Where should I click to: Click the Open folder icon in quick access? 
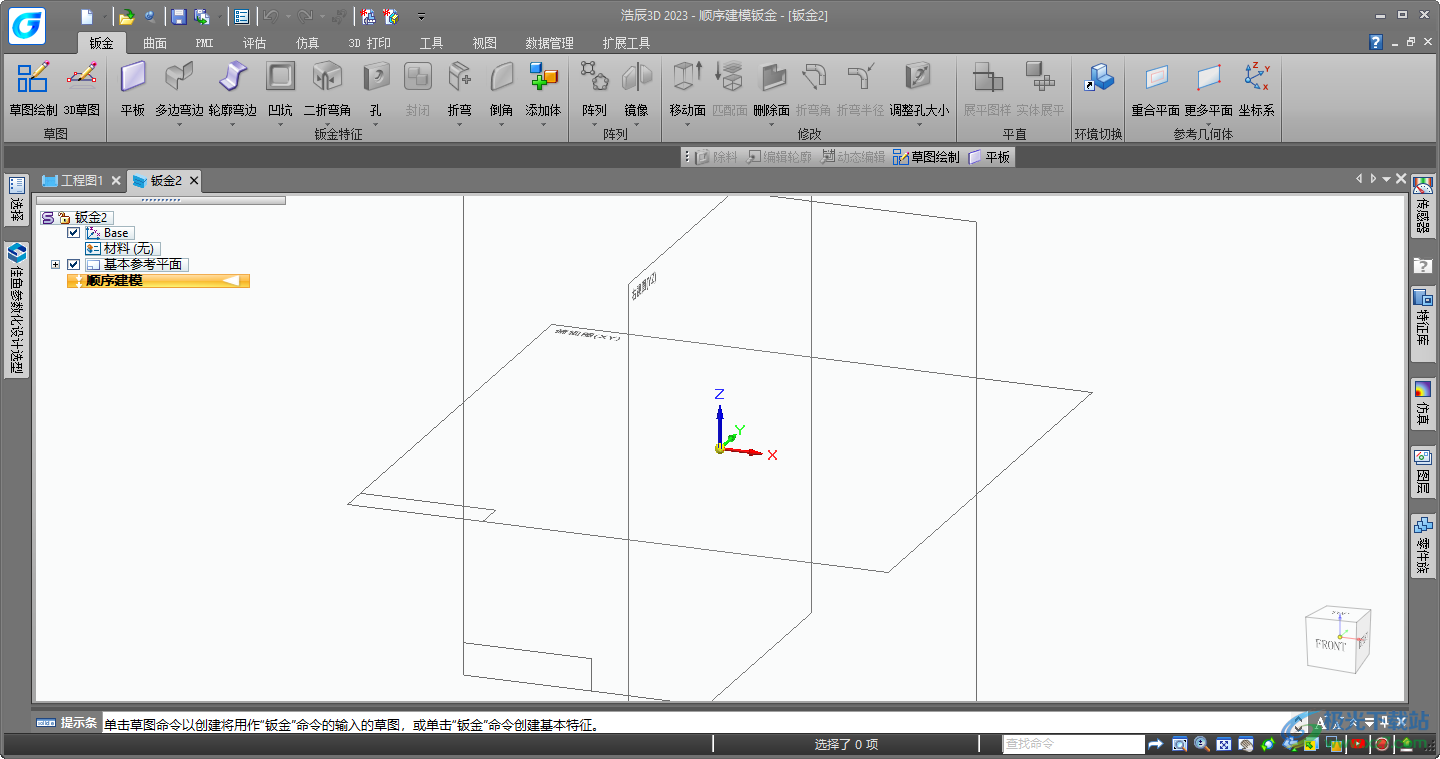coord(126,16)
